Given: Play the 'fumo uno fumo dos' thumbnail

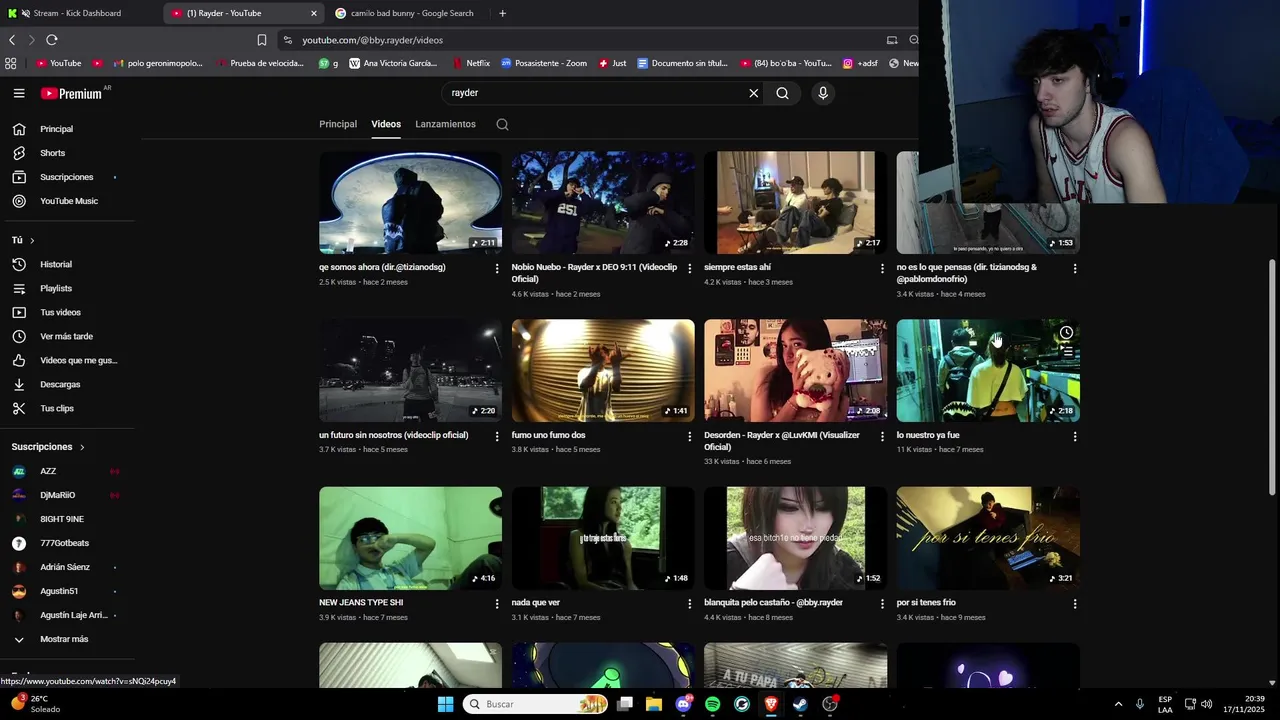Looking at the screenshot, I should point(603,370).
